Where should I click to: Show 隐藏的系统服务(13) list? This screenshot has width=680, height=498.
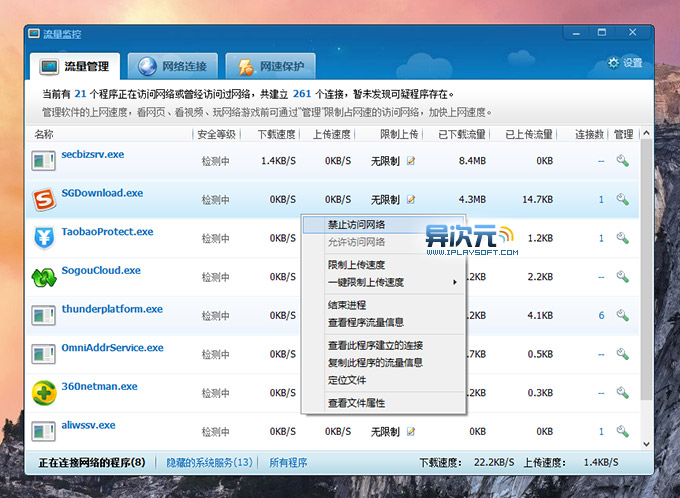(209, 462)
